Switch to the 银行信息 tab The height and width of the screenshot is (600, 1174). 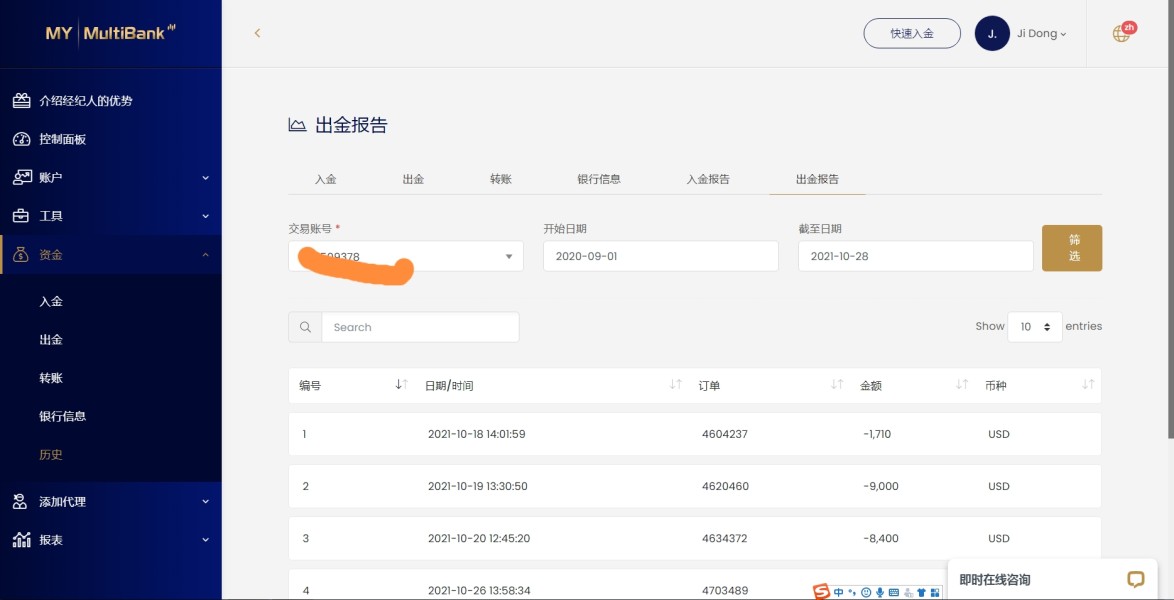click(599, 179)
